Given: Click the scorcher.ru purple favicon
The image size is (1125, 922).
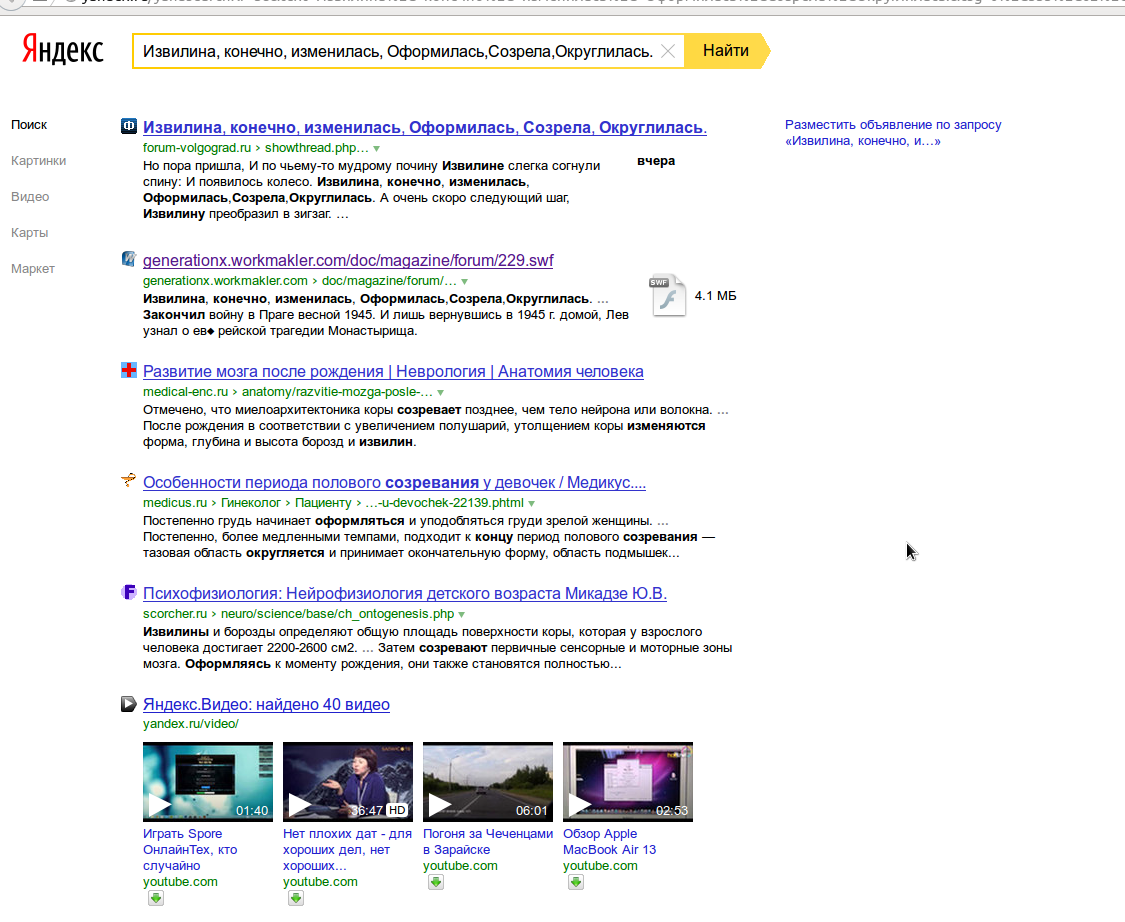Looking at the screenshot, I should click(128, 593).
